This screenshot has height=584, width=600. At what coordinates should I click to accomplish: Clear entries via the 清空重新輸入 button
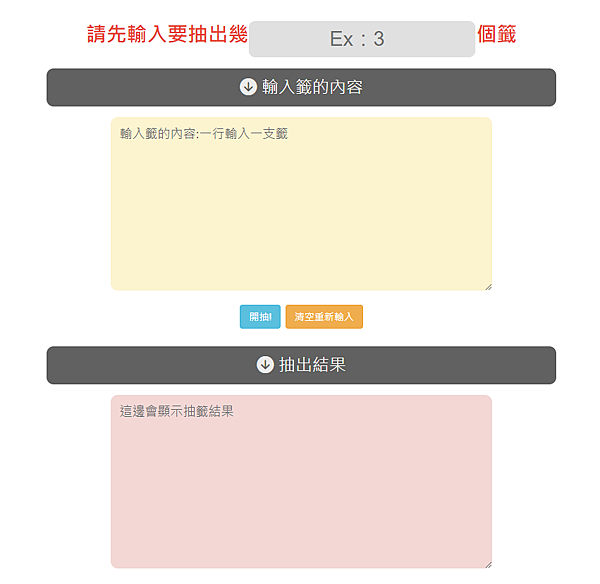[x=324, y=316]
